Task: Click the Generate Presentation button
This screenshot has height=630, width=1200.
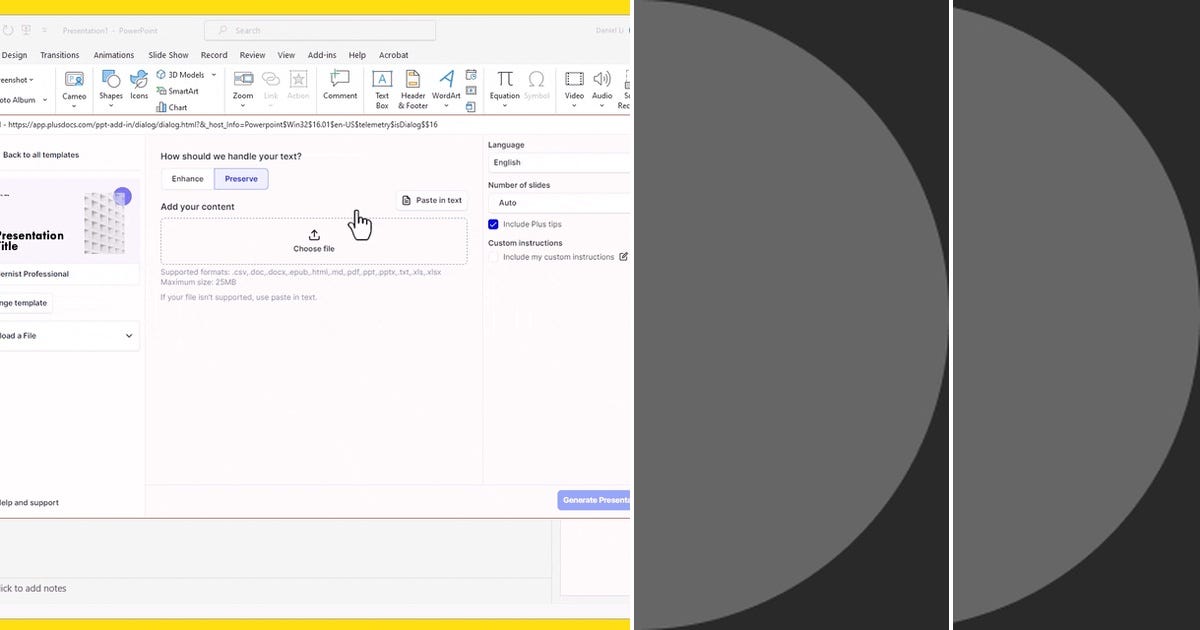Action: point(594,499)
